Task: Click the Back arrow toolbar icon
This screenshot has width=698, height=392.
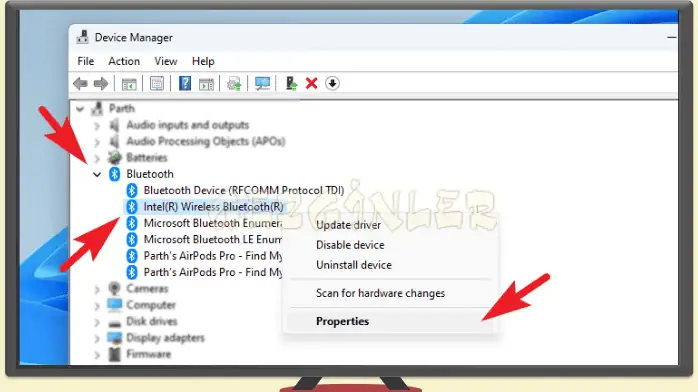Action: point(81,83)
